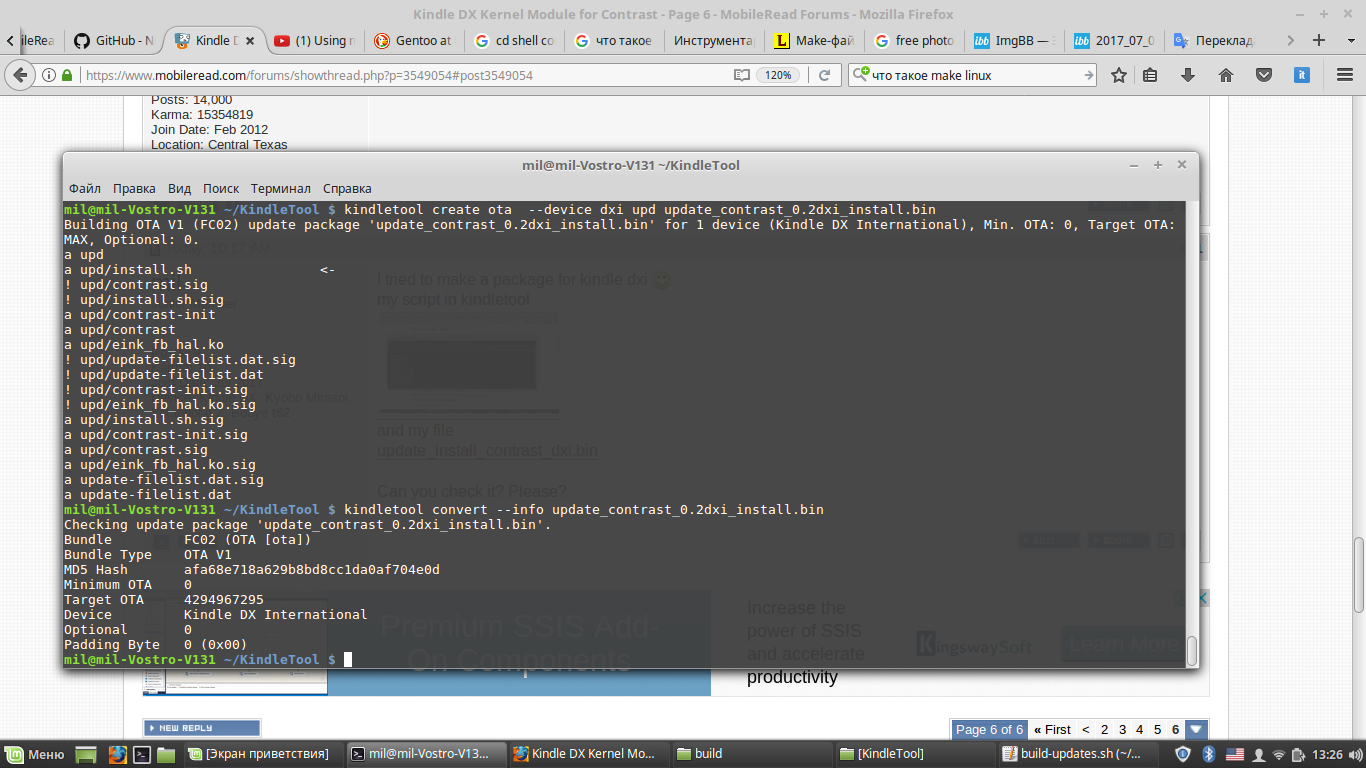Click the US flag keyboard layout indicator
The image size is (1366, 768).
[x=1234, y=754]
